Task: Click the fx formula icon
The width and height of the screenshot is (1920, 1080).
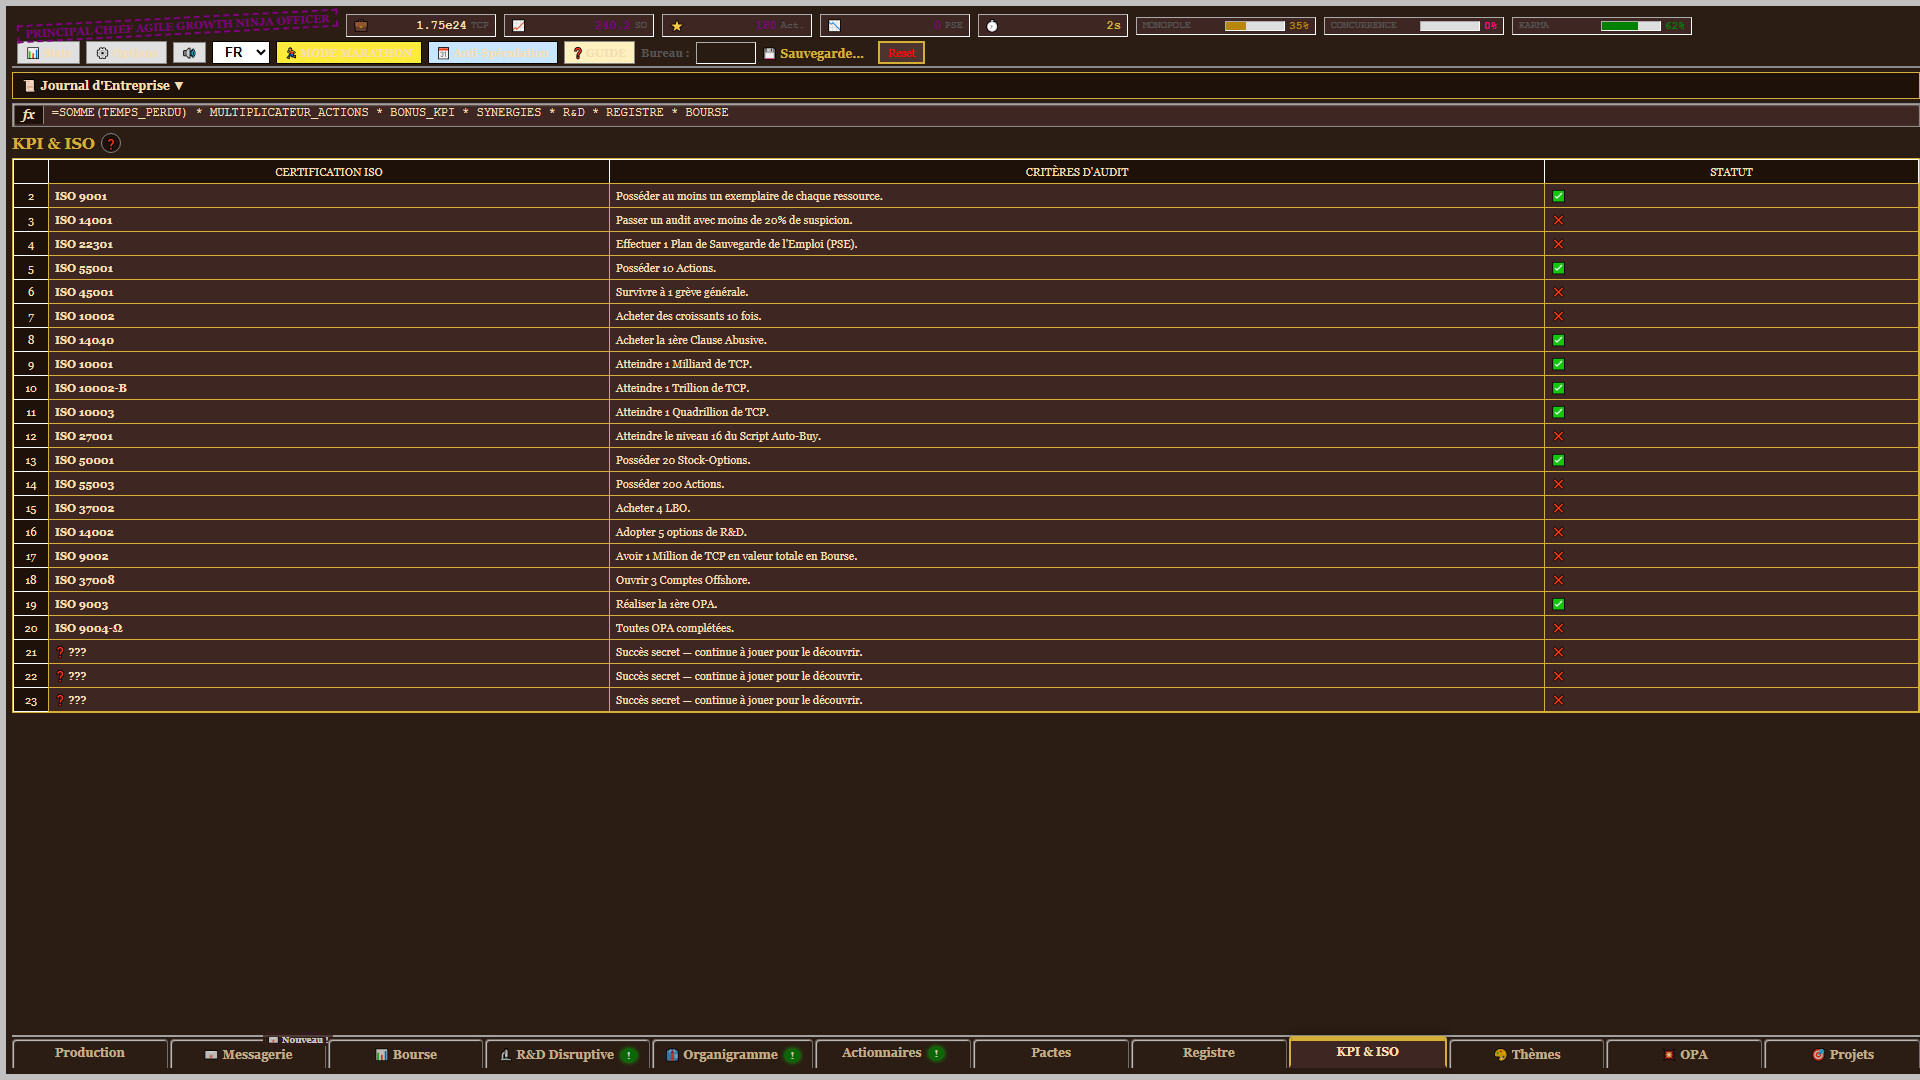Action: 28,115
